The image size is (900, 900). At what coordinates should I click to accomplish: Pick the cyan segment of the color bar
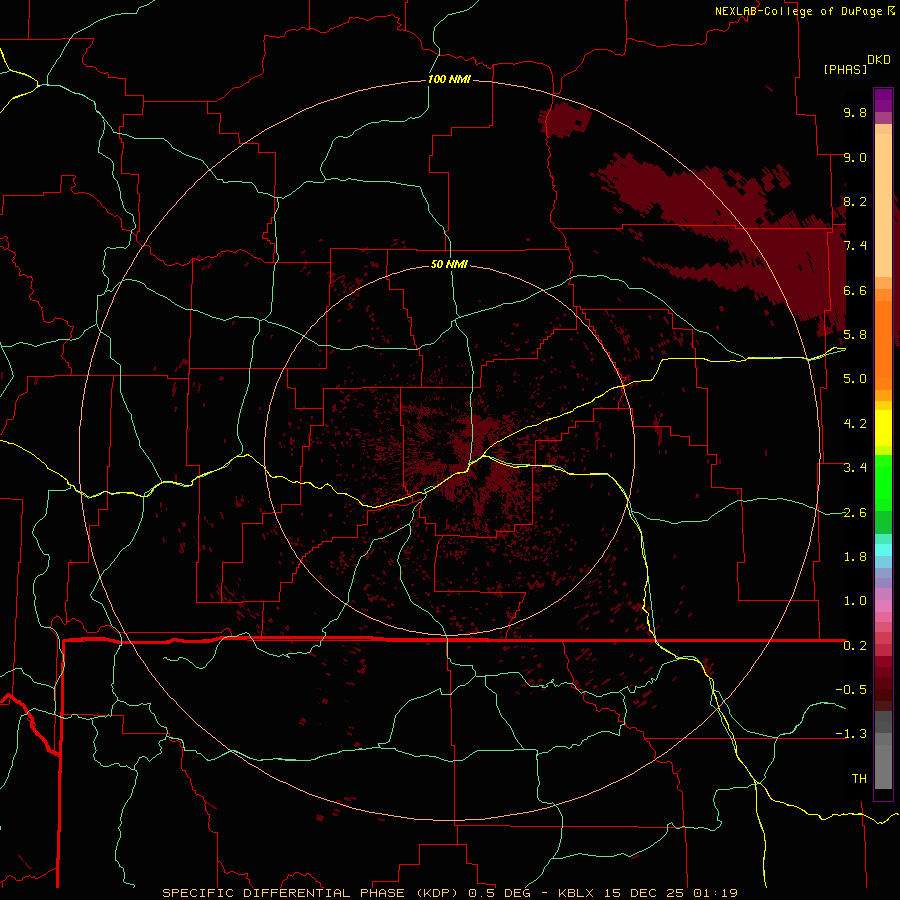click(883, 549)
